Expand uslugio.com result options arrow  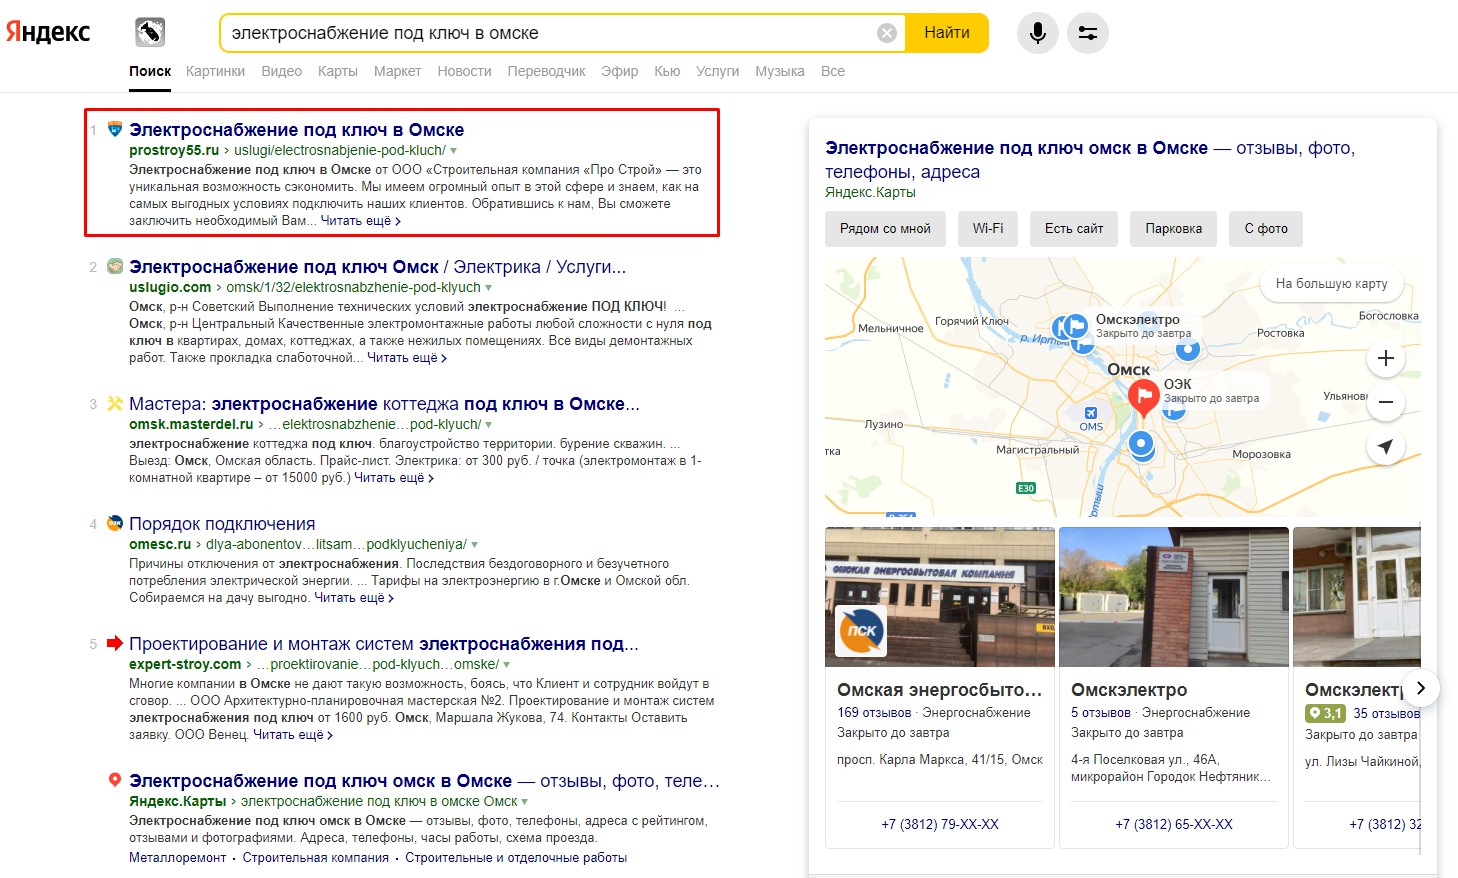pyautogui.click(x=489, y=288)
